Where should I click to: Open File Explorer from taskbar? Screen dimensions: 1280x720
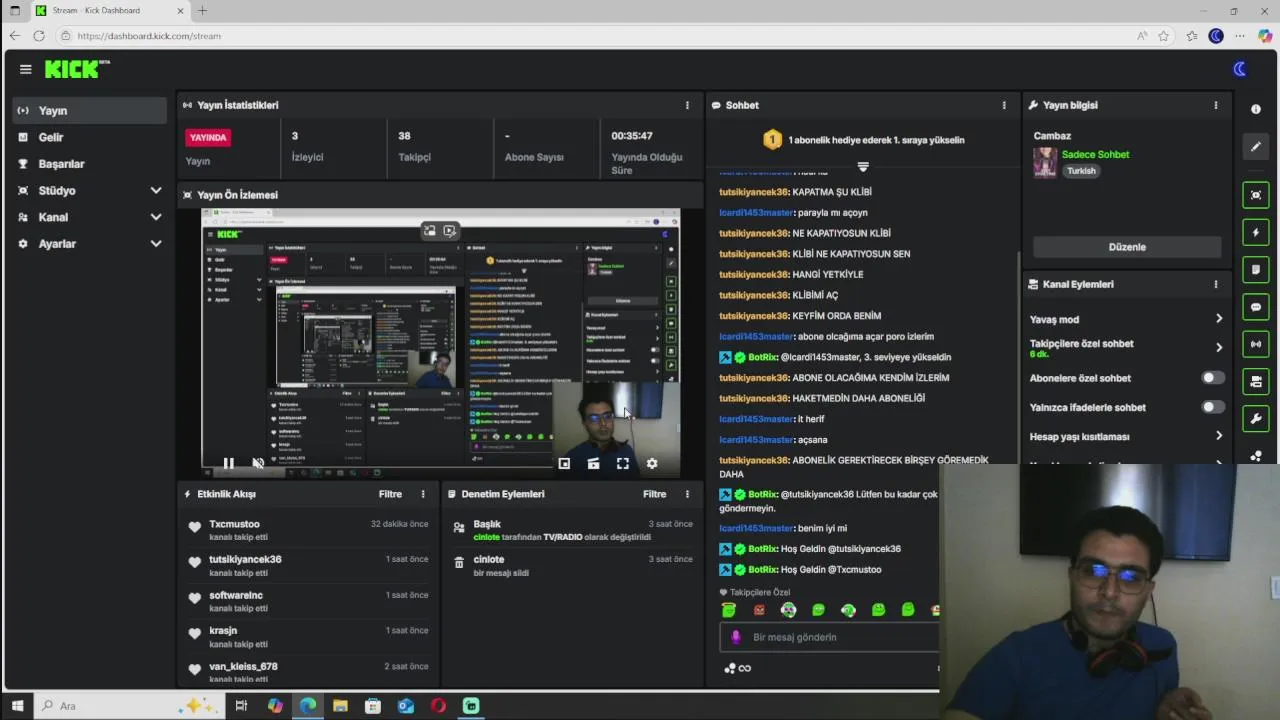(340, 706)
